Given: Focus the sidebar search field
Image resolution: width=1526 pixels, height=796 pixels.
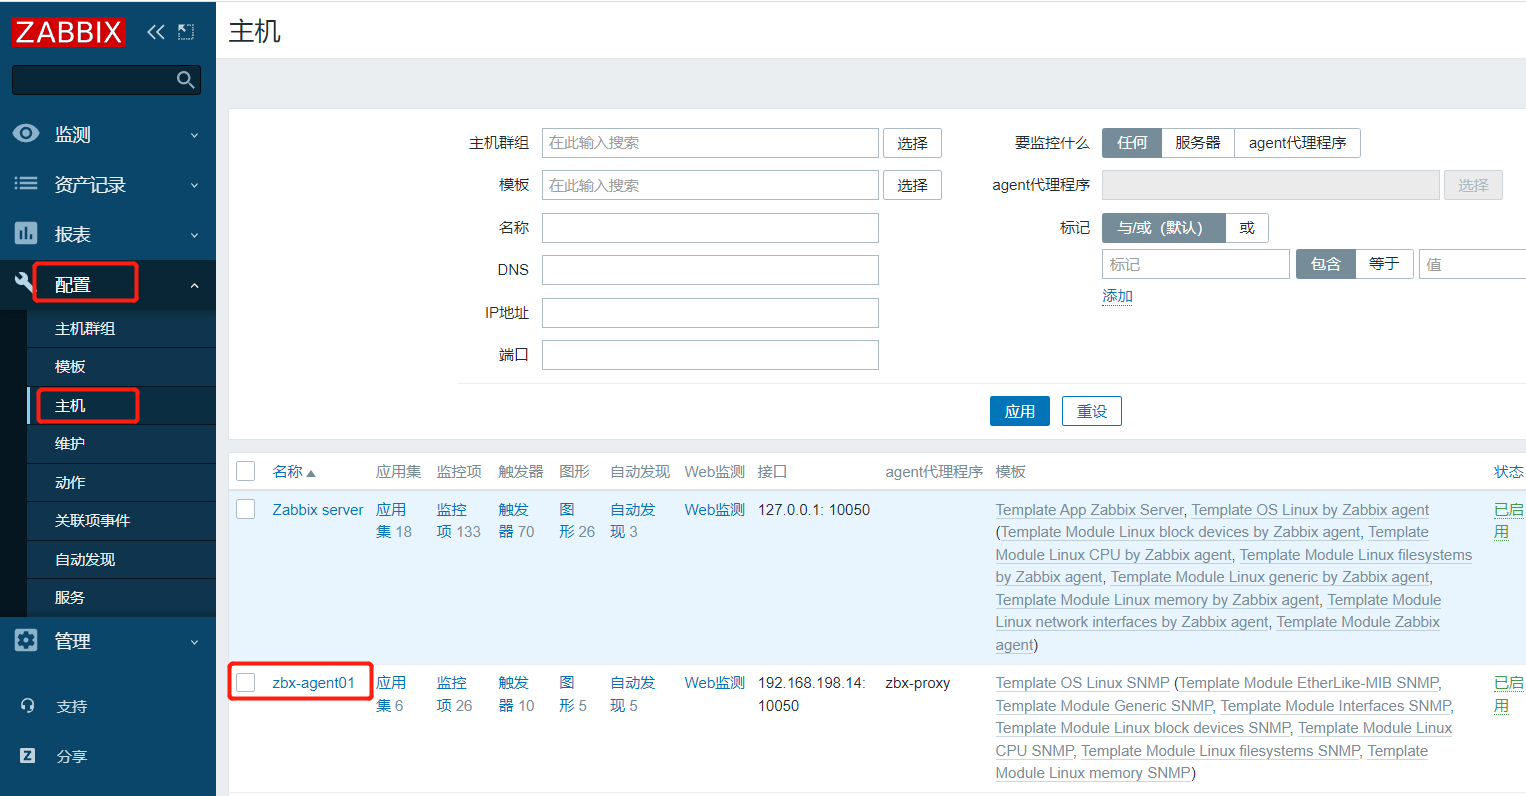Looking at the screenshot, I should pos(95,80).
